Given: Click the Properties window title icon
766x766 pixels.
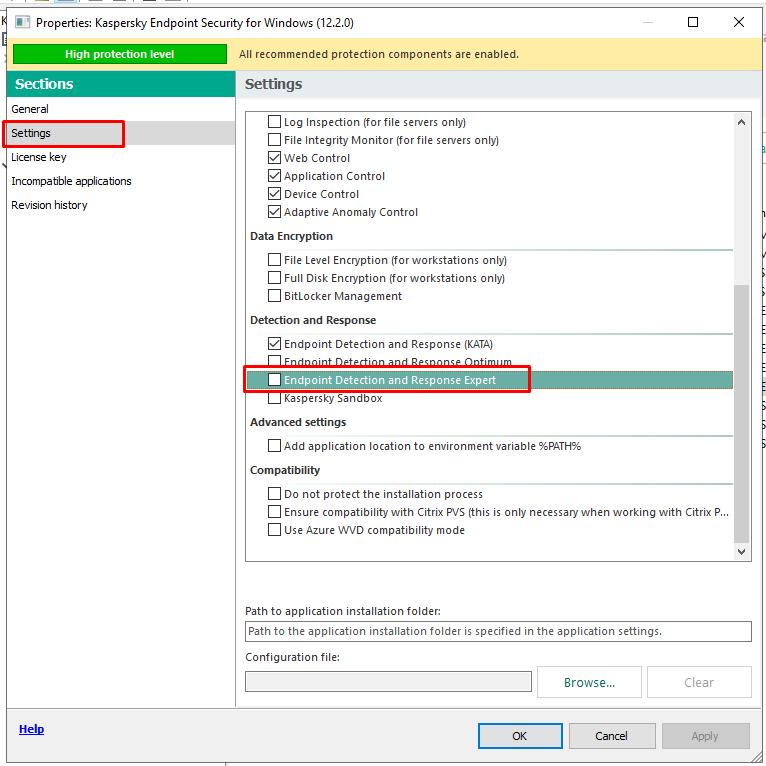Looking at the screenshot, I should coord(22,22).
